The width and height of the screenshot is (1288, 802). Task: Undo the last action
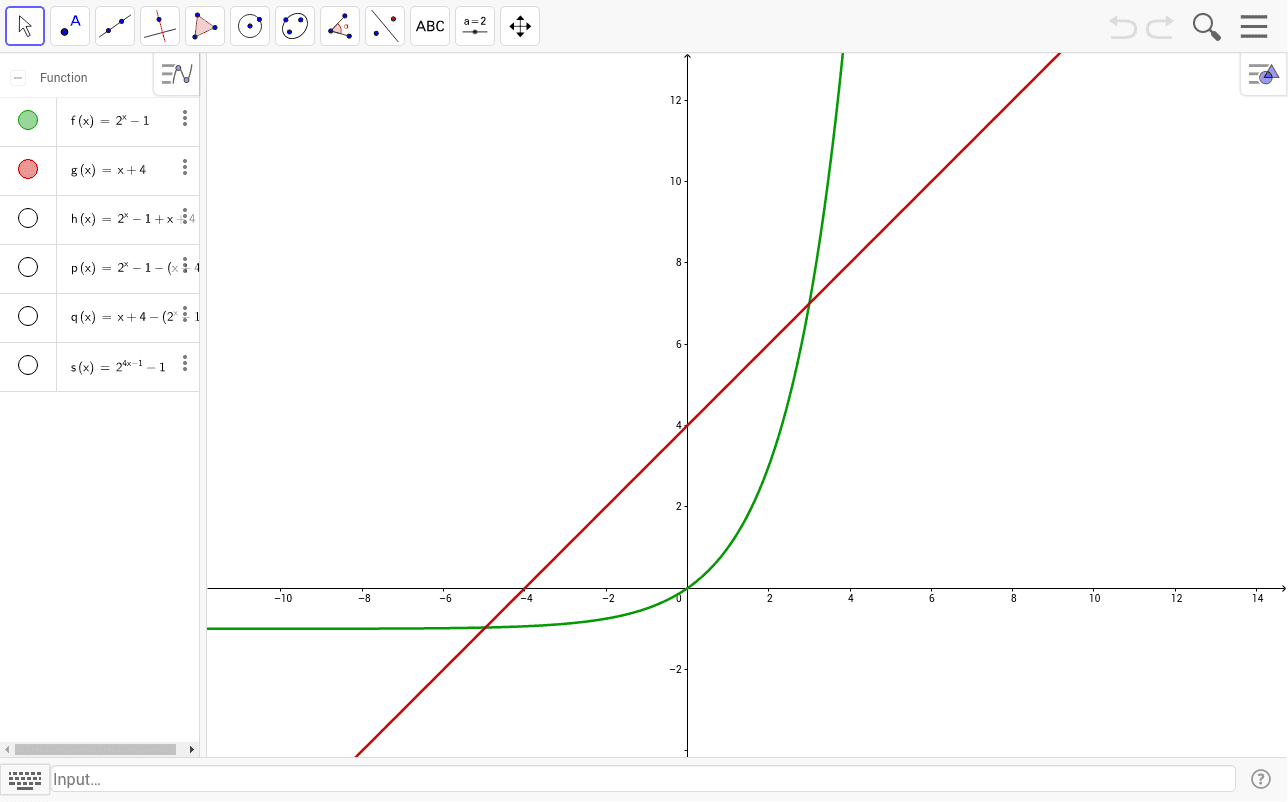[1123, 27]
